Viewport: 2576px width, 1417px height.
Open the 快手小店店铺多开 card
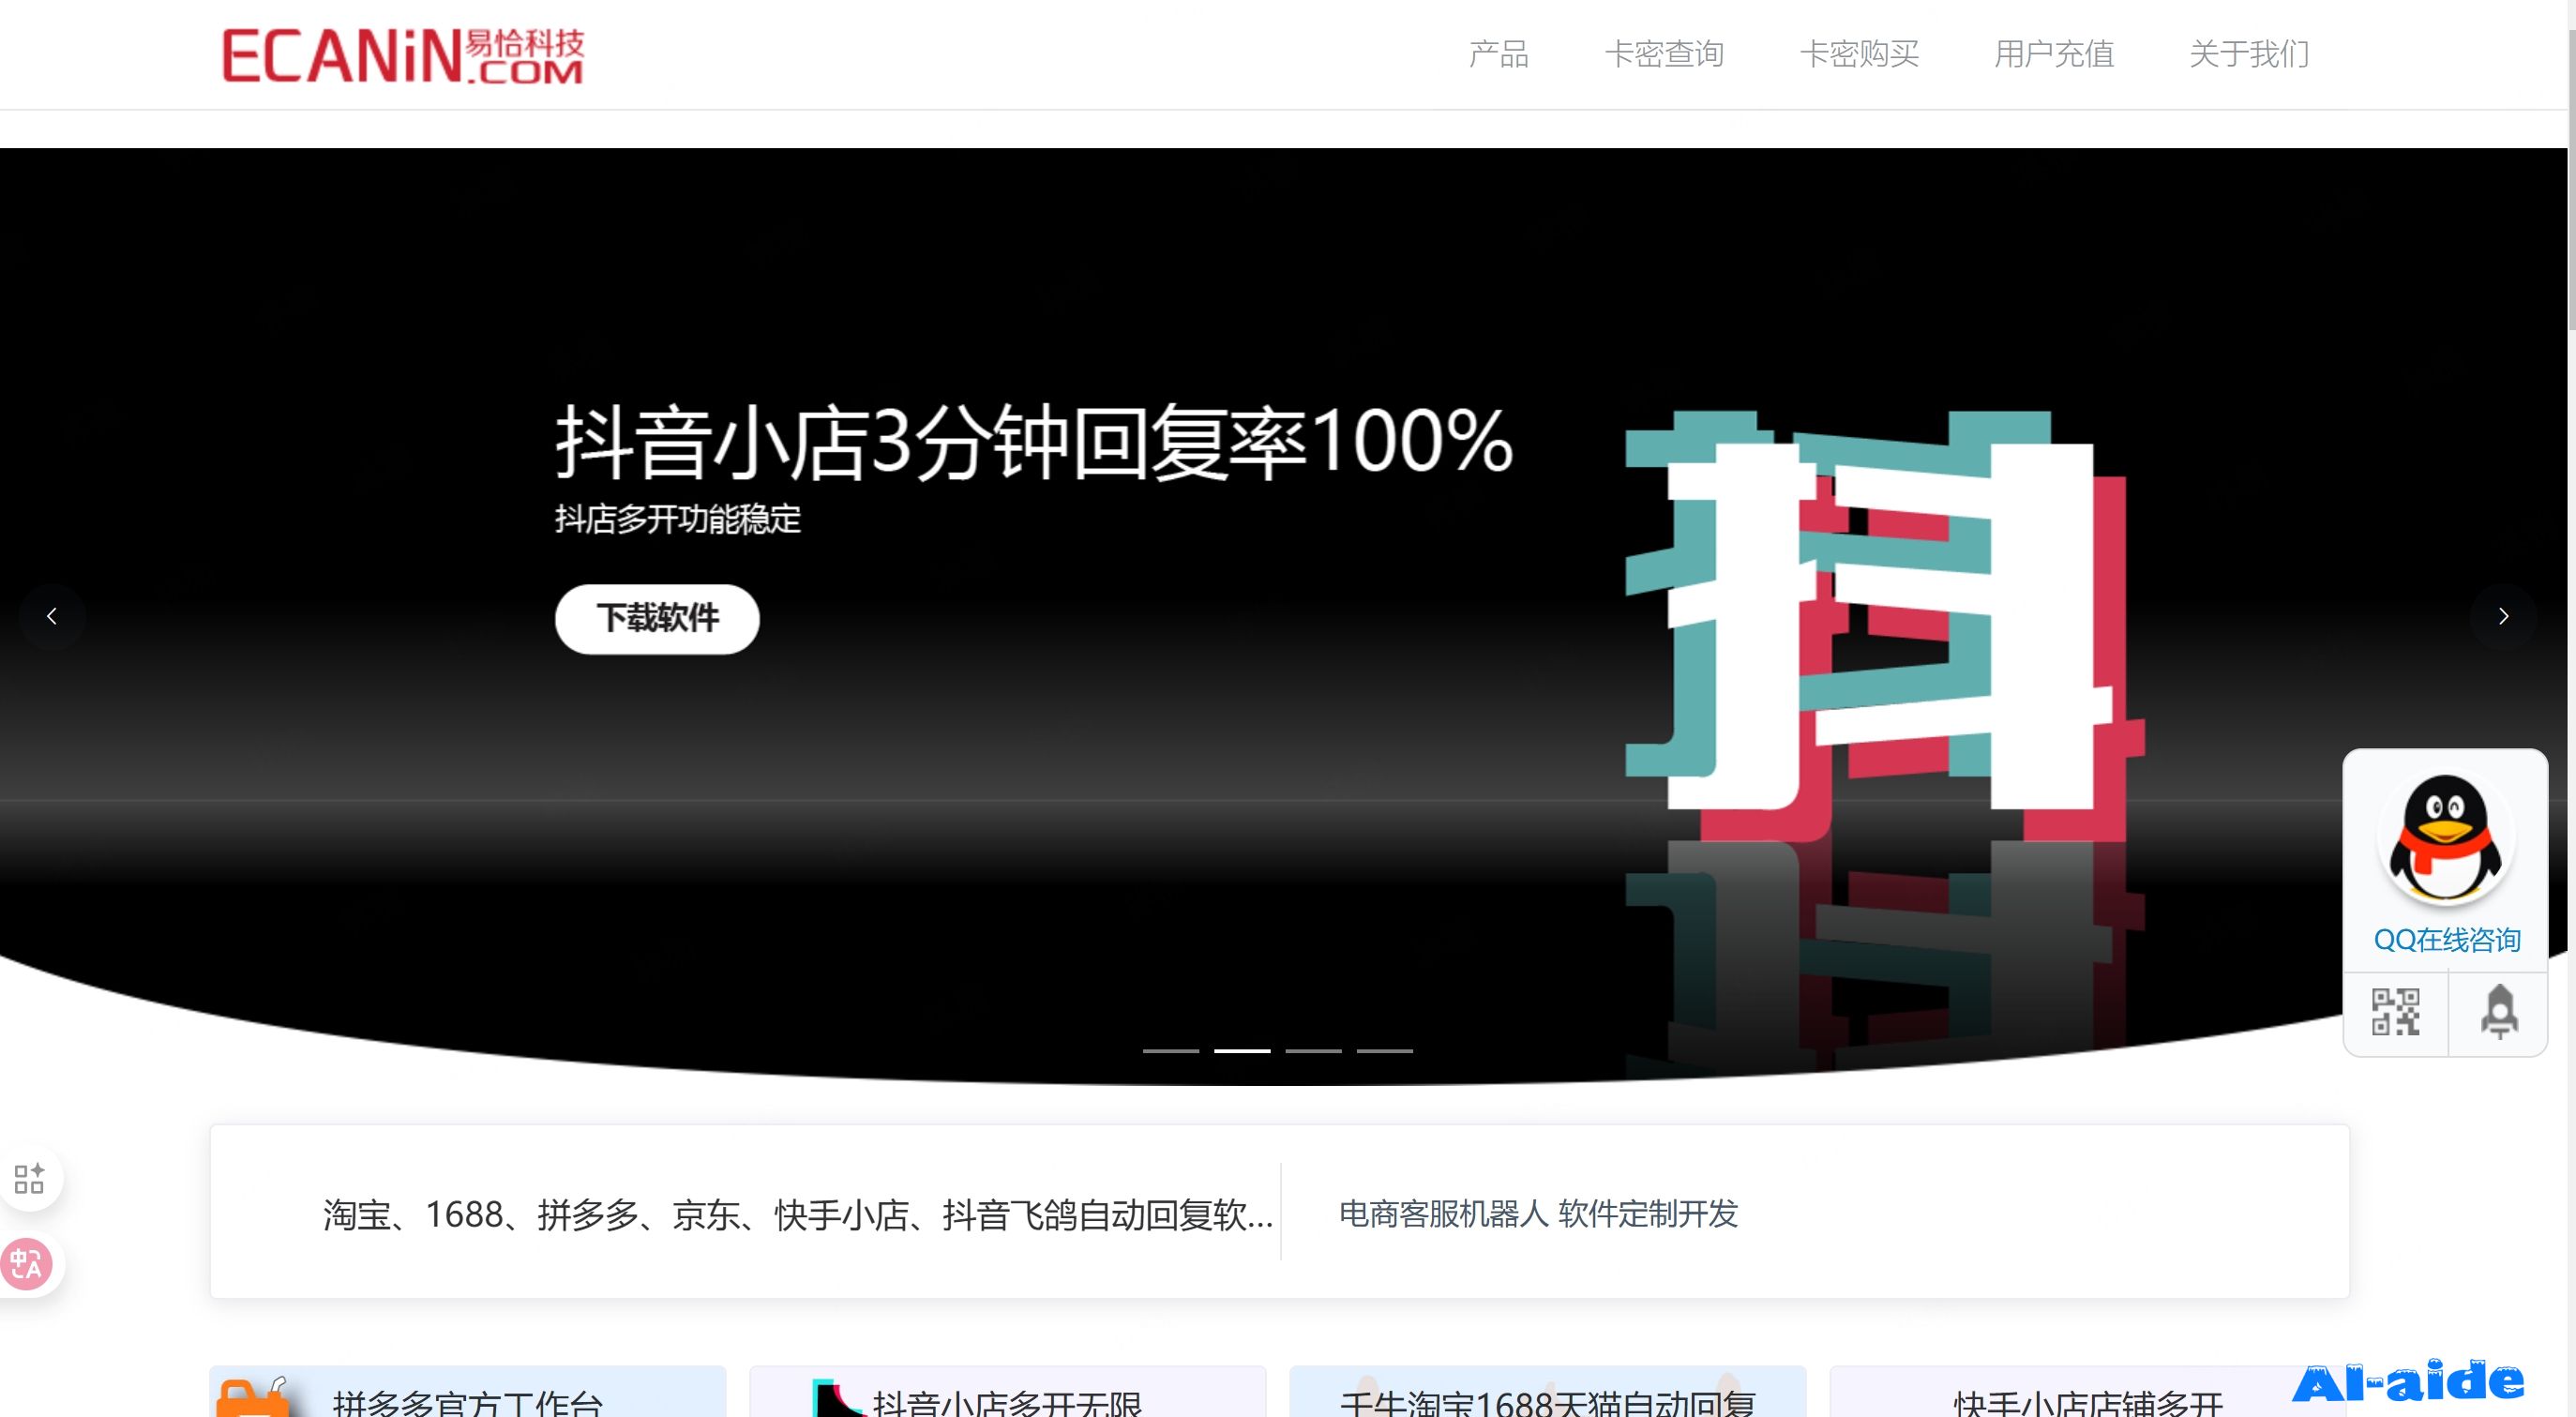pos(2088,1393)
